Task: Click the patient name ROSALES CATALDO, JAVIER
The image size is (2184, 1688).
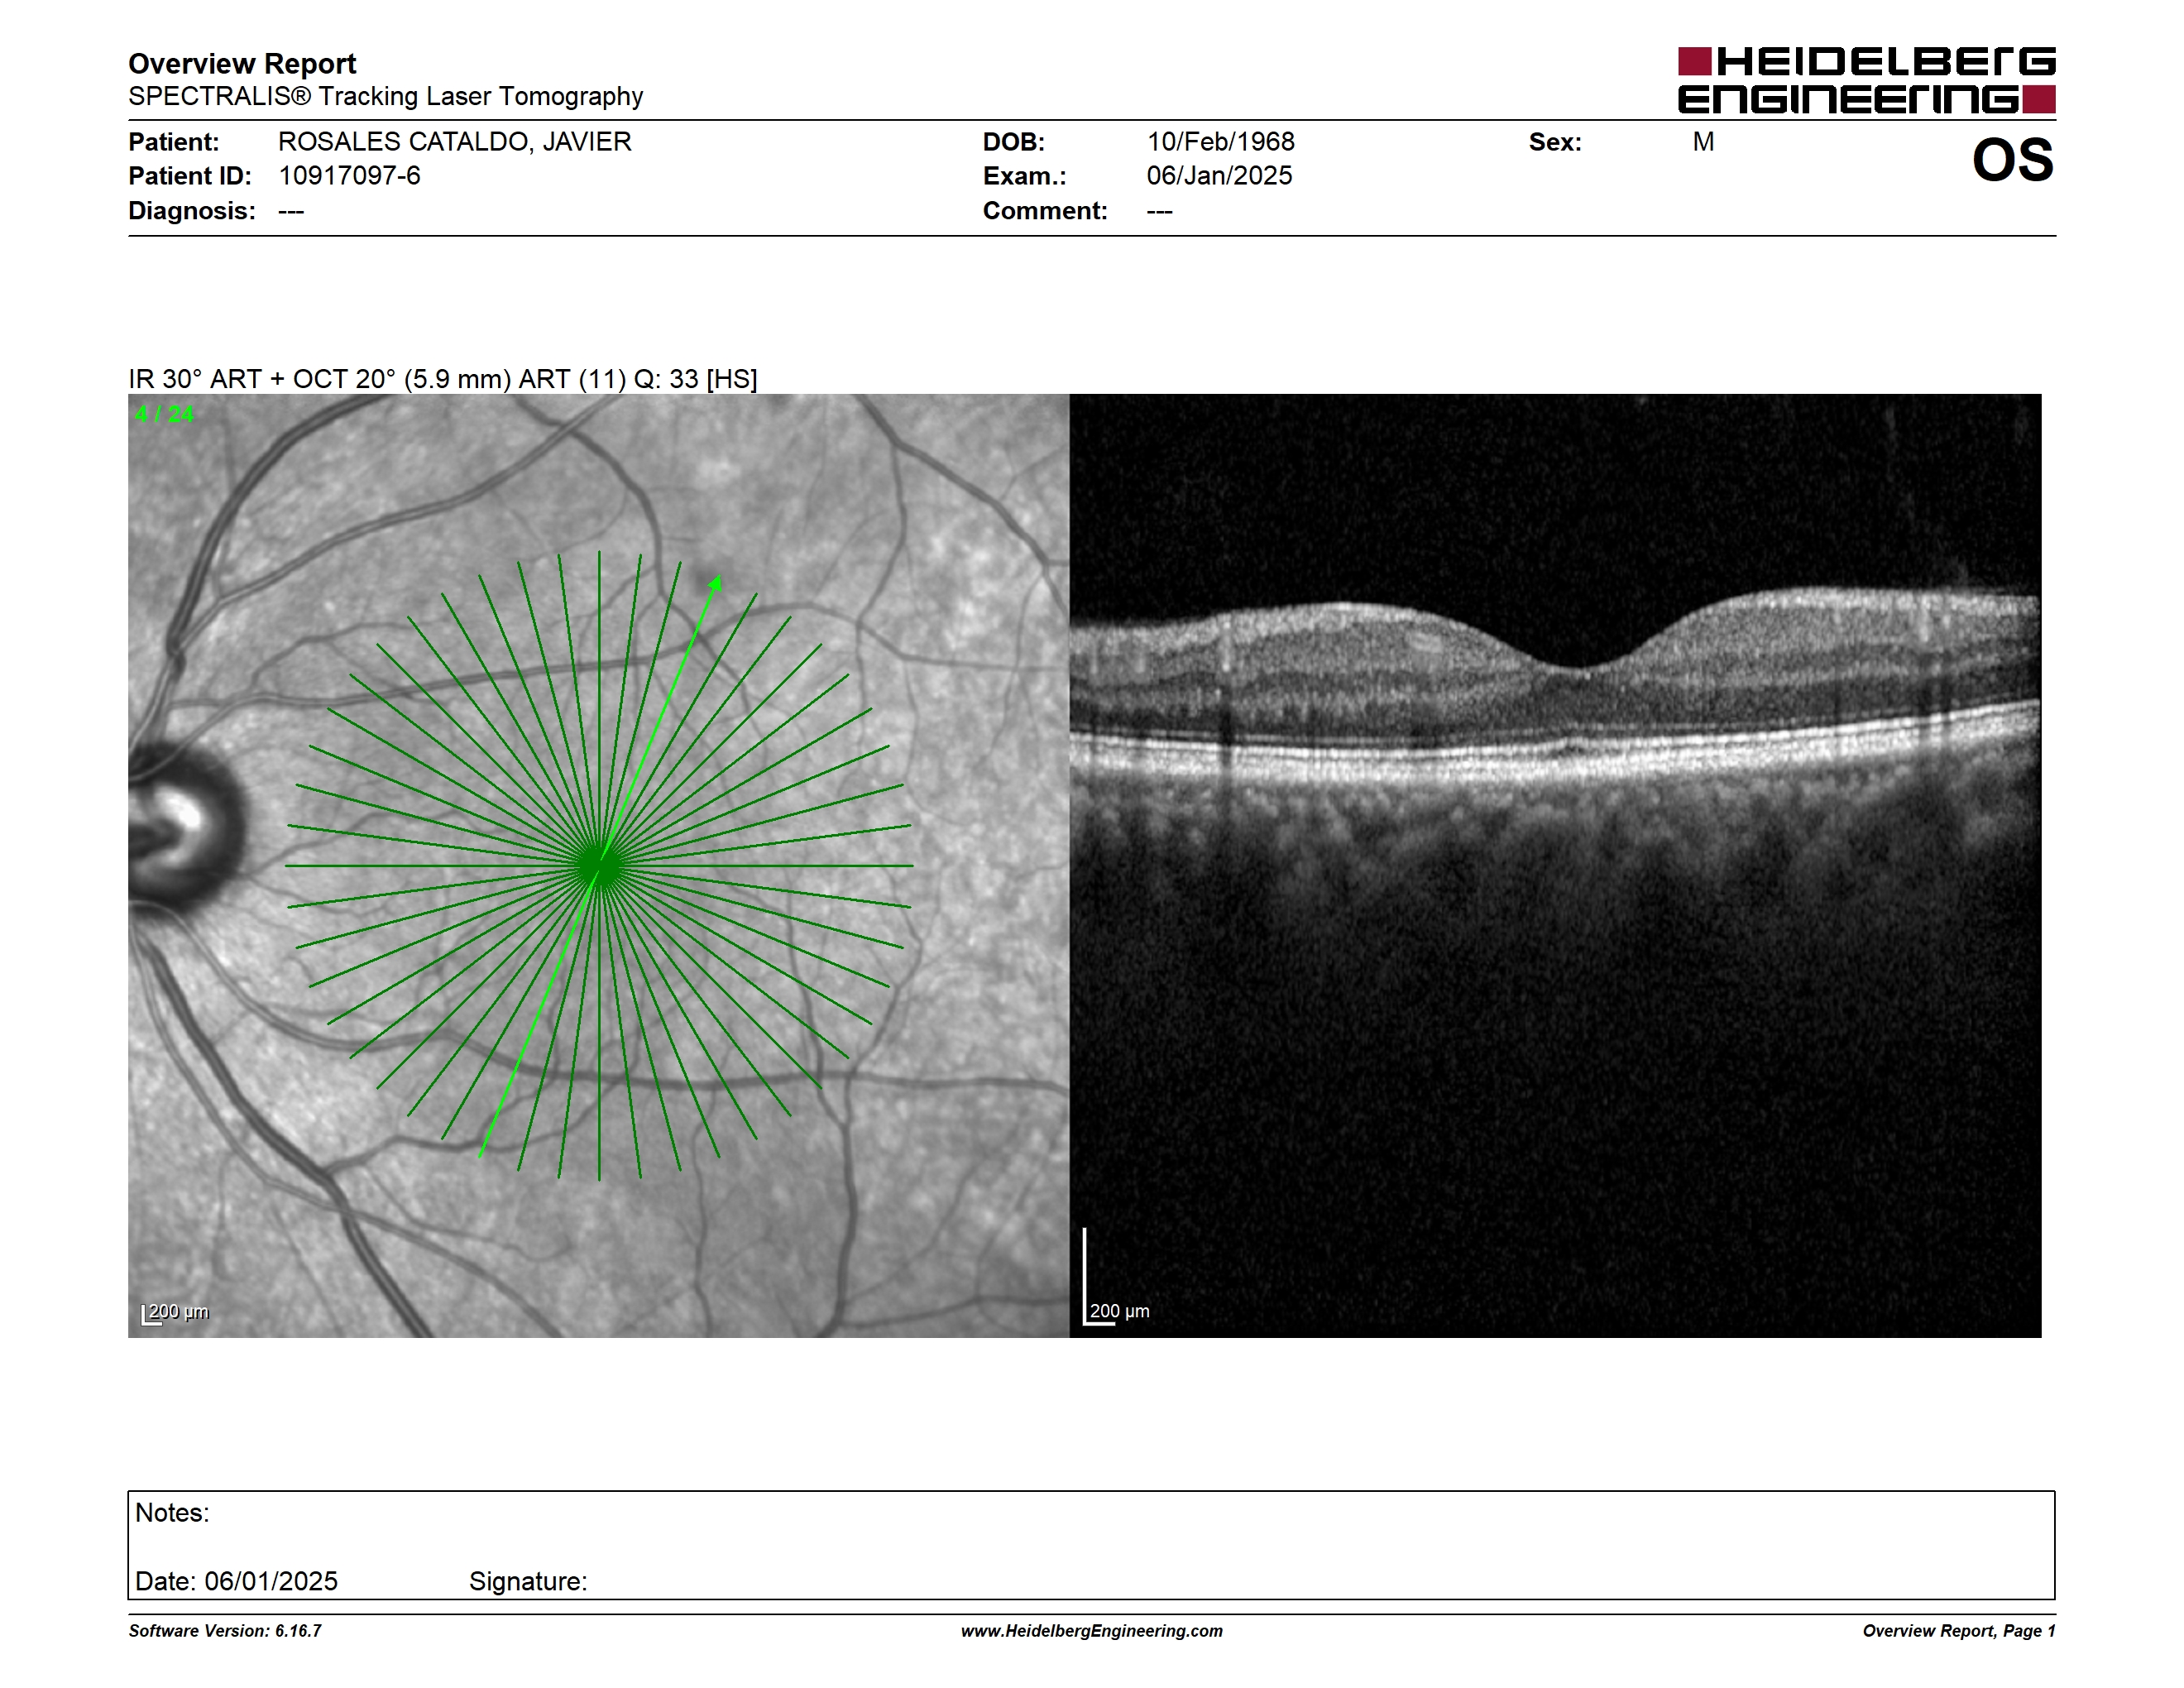Action: coord(454,142)
